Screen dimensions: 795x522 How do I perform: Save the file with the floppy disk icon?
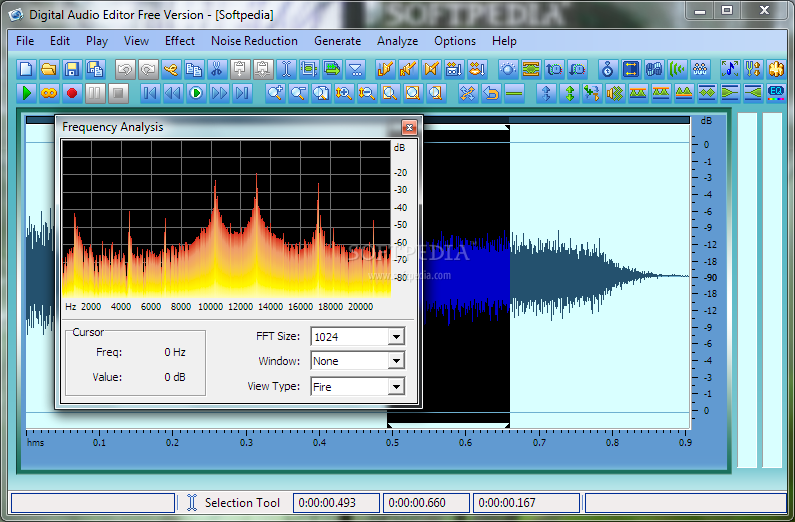(x=72, y=69)
